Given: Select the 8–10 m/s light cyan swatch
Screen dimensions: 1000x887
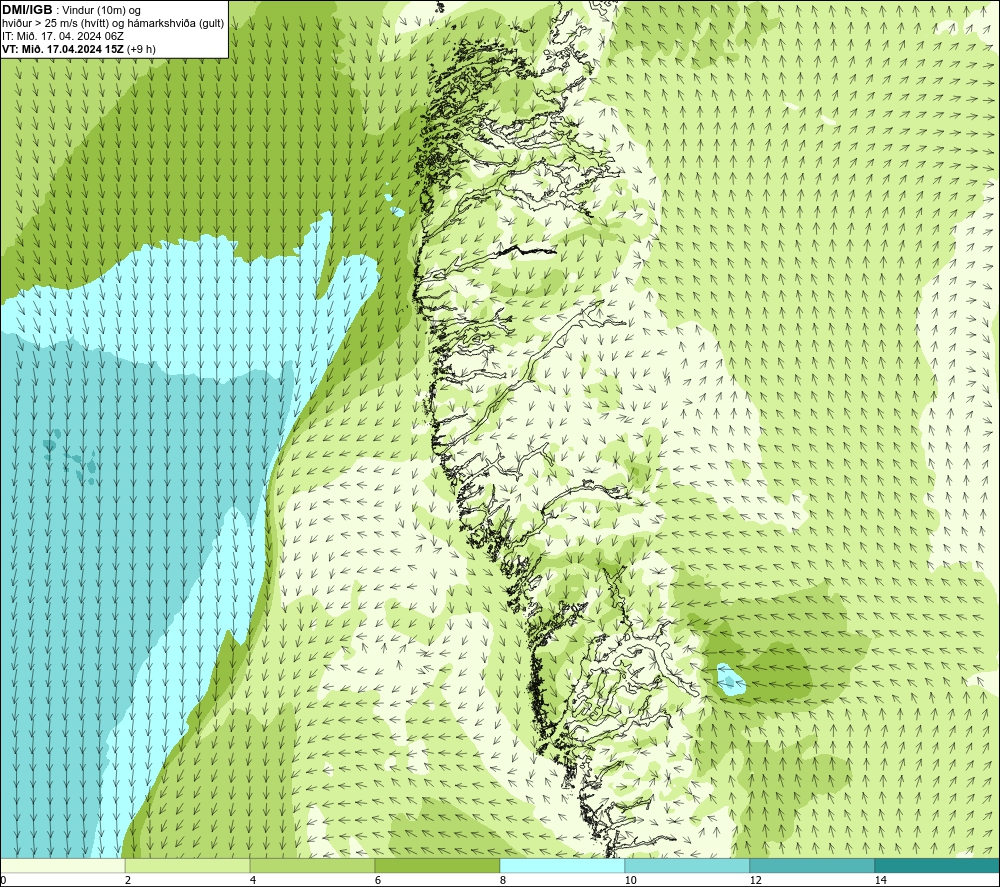Looking at the screenshot, I should 562,865.
